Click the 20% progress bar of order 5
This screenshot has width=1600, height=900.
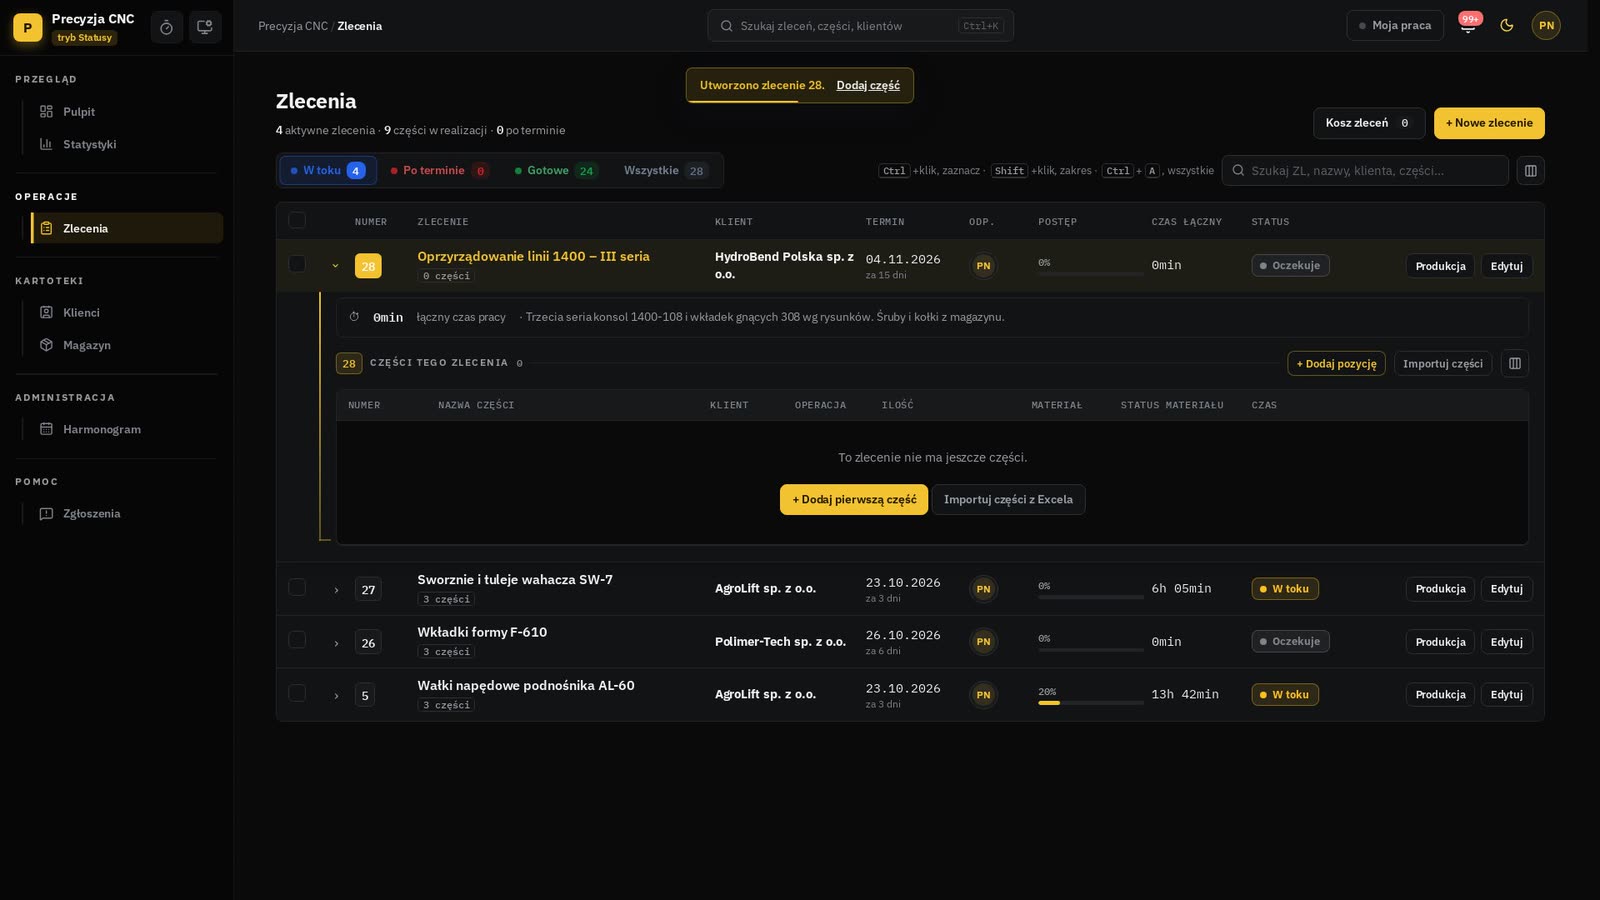1090,702
